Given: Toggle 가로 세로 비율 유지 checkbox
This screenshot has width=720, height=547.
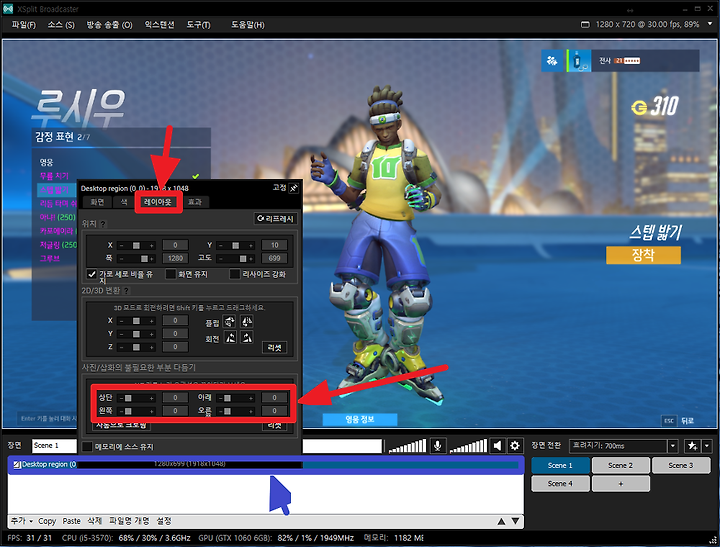Looking at the screenshot, I should (x=92, y=274).
